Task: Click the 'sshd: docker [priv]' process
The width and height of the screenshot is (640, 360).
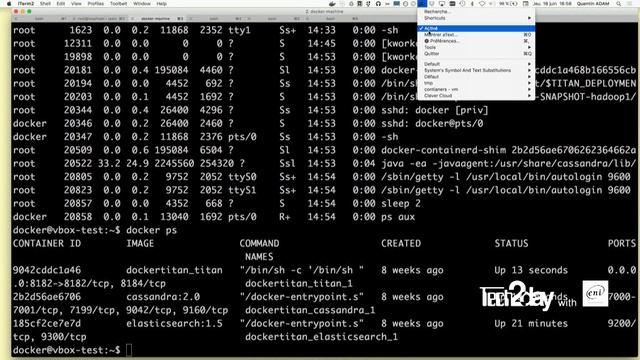Action: (x=435, y=110)
